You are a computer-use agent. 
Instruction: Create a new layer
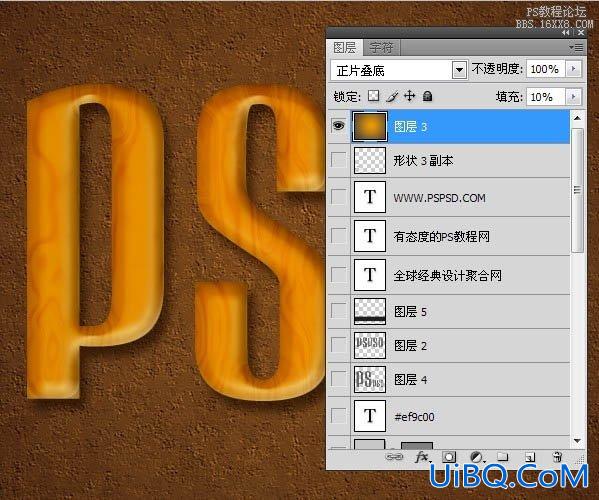[x=530, y=457]
